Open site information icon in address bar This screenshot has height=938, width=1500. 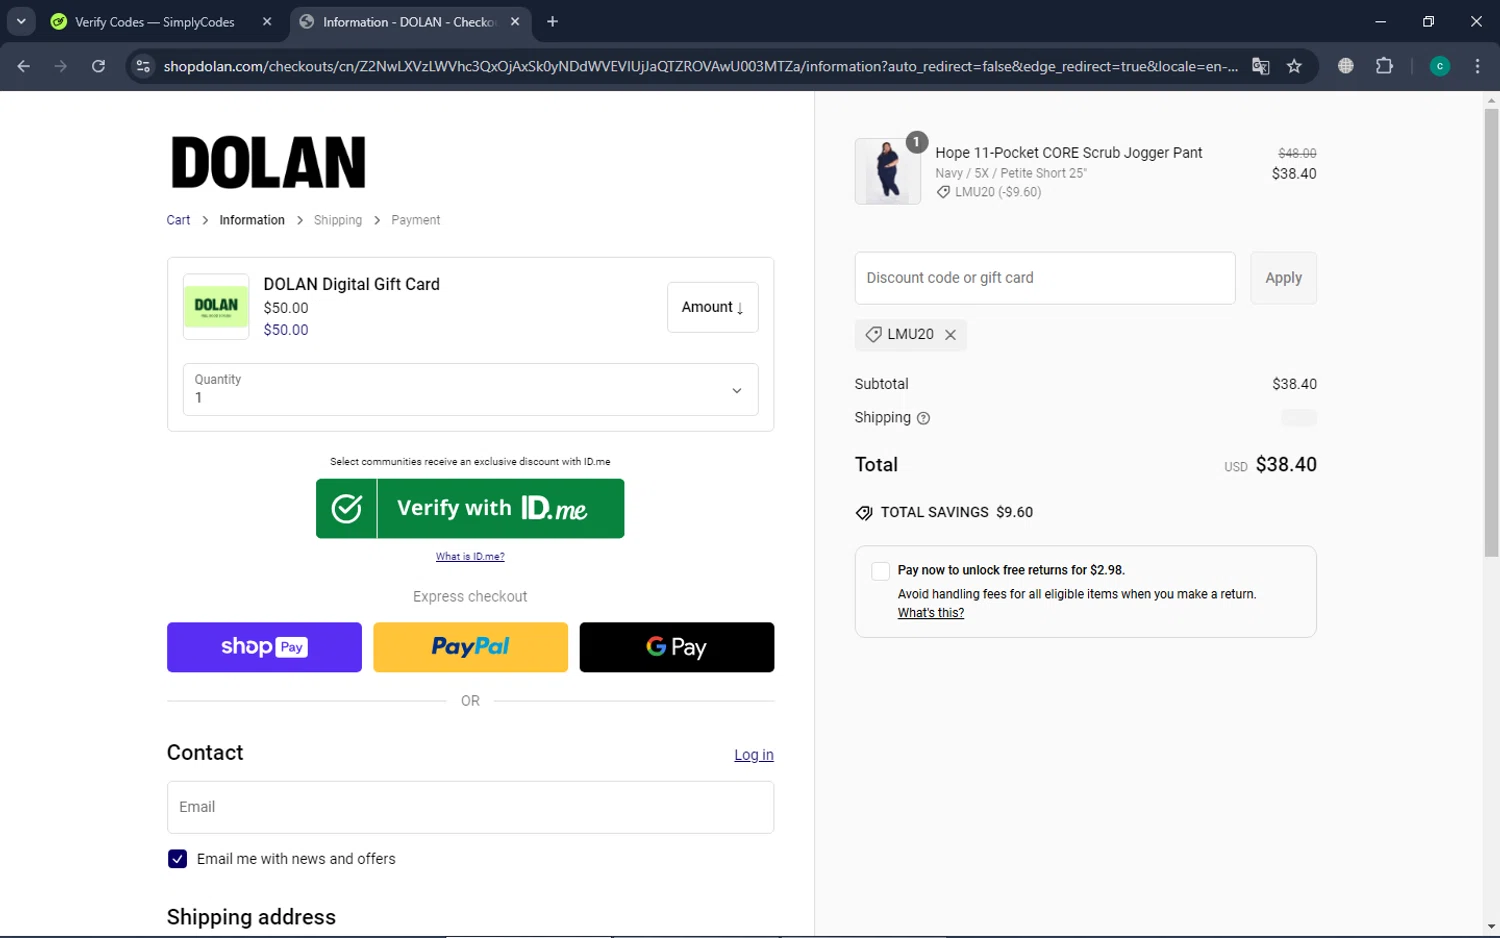click(143, 66)
